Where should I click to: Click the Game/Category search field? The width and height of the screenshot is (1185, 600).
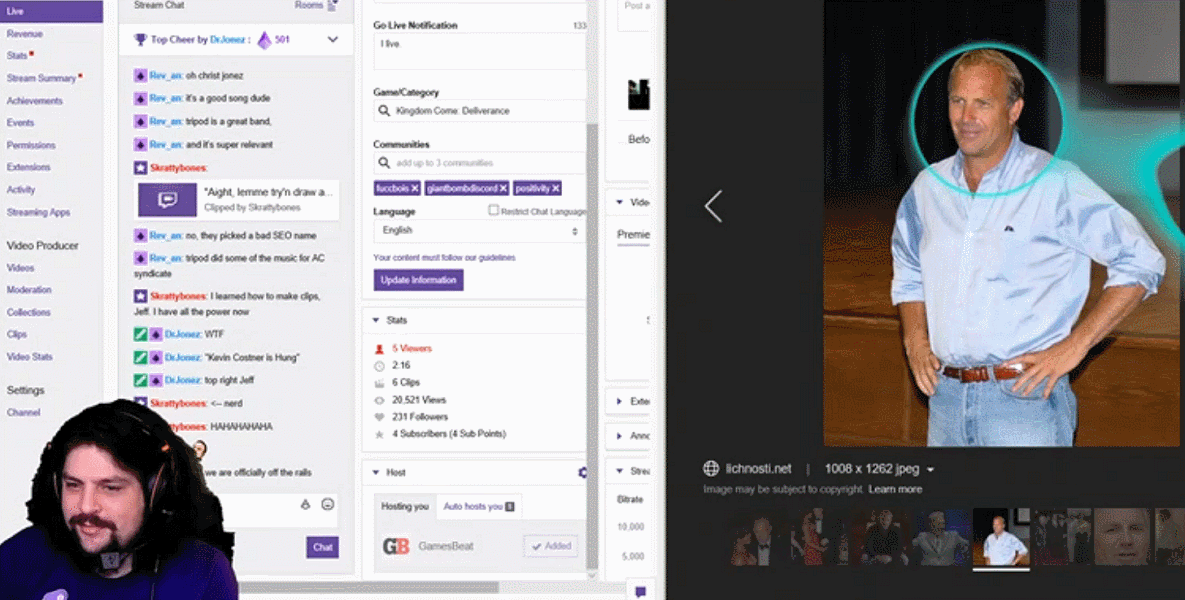(x=479, y=111)
